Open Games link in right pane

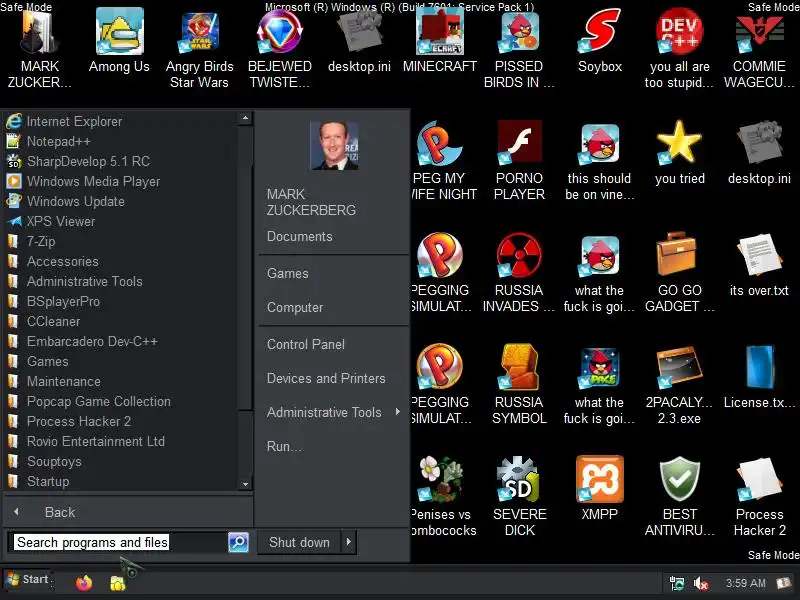[288, 273]
